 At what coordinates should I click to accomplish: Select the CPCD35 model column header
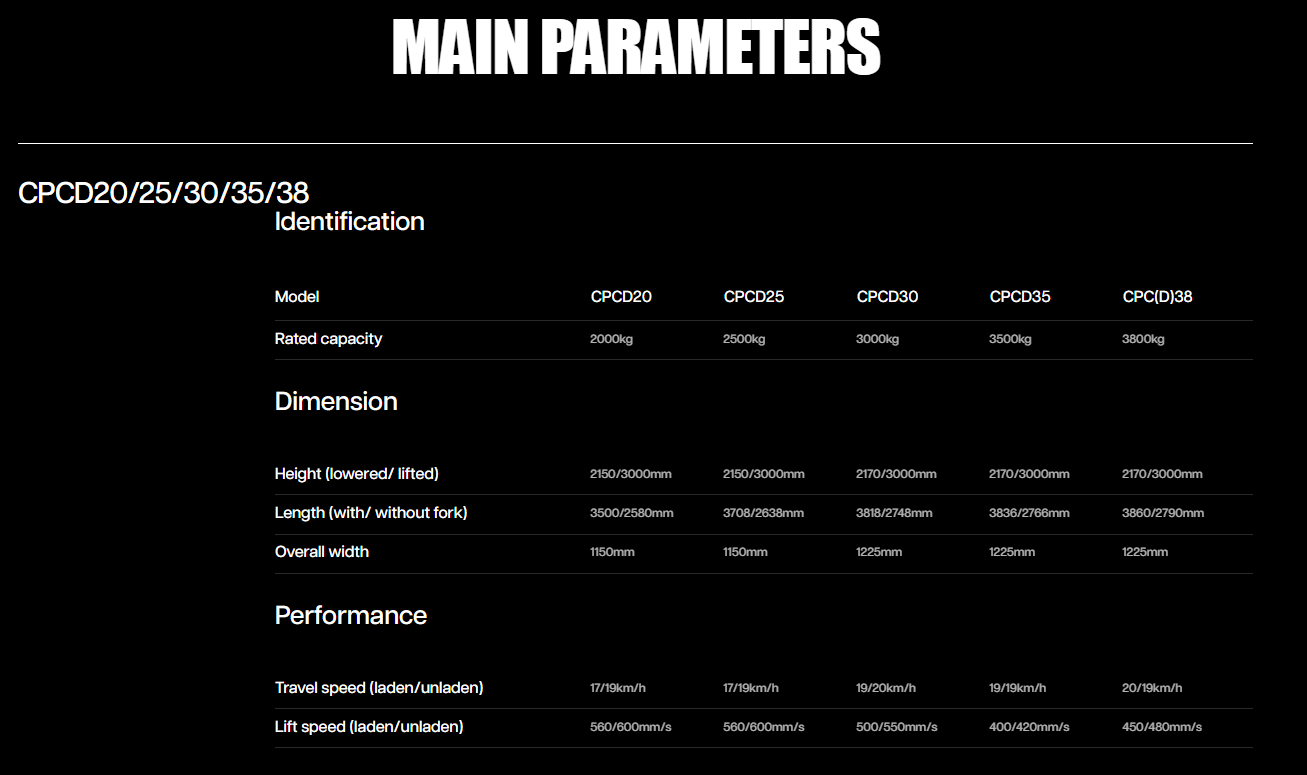tap(1020, 297)
